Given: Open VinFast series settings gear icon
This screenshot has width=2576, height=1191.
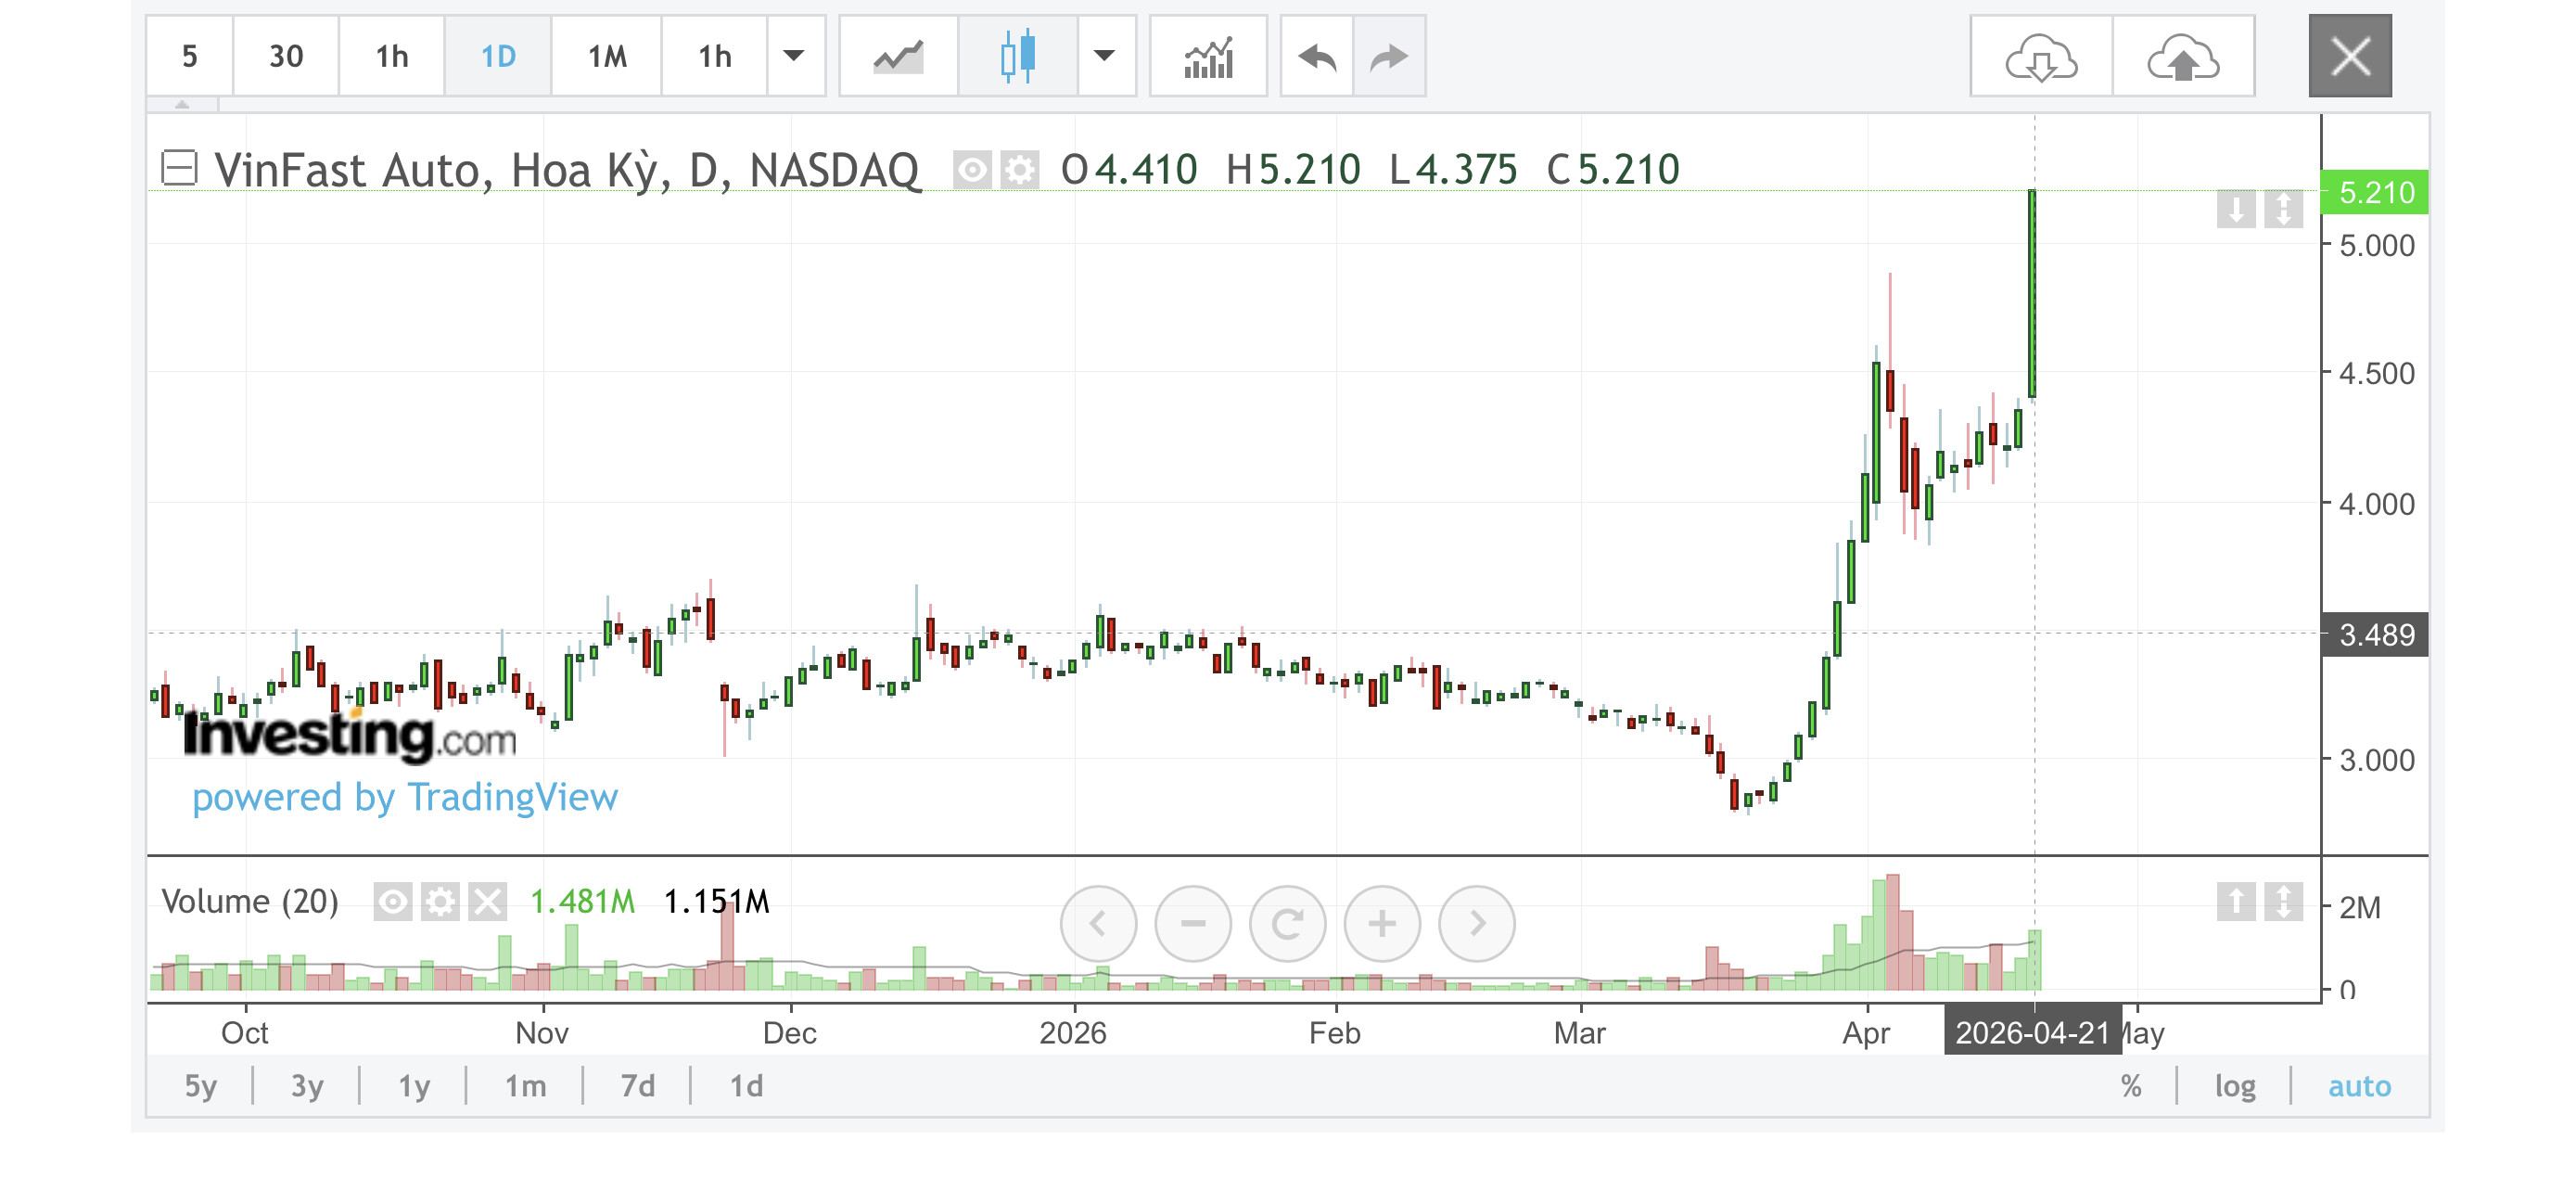Looking at the screenshot, I should (x=1019, y=170).
